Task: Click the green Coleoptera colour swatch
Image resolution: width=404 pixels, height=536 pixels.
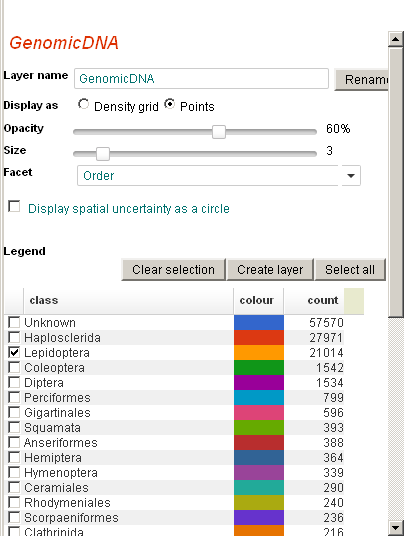Action: tap(259, 367)
